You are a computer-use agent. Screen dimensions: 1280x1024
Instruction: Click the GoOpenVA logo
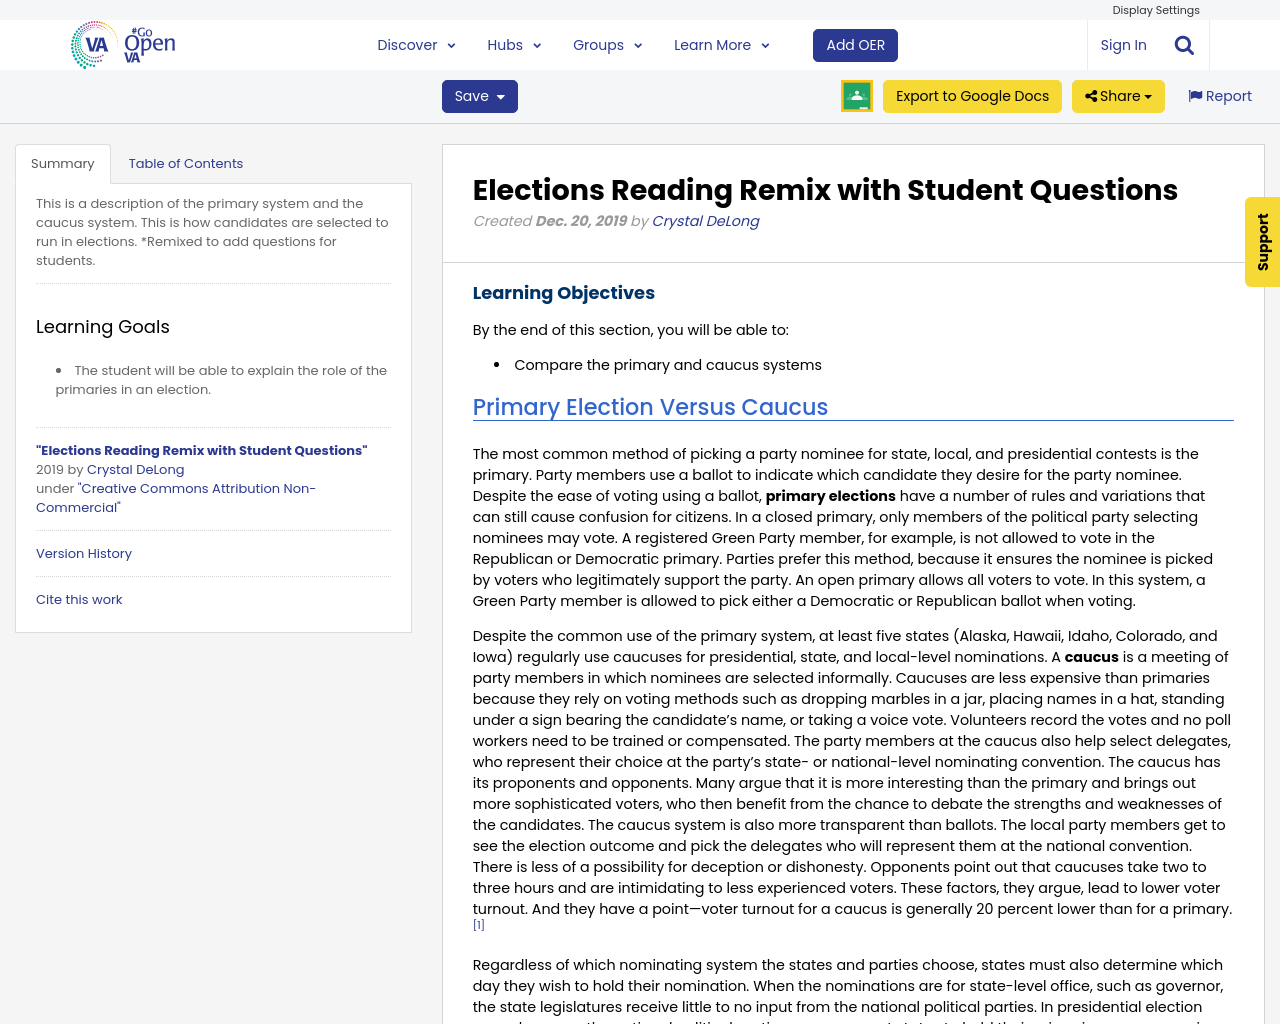click(x=121, y=44)
